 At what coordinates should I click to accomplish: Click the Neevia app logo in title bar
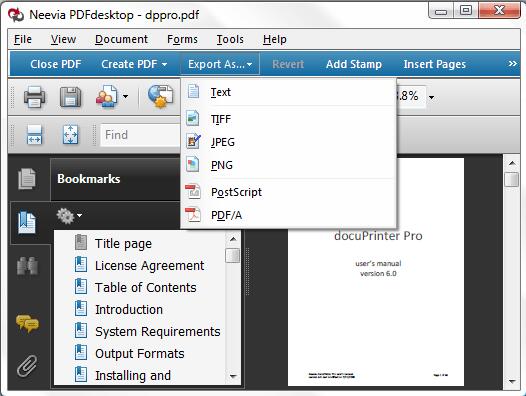[16, 15]
